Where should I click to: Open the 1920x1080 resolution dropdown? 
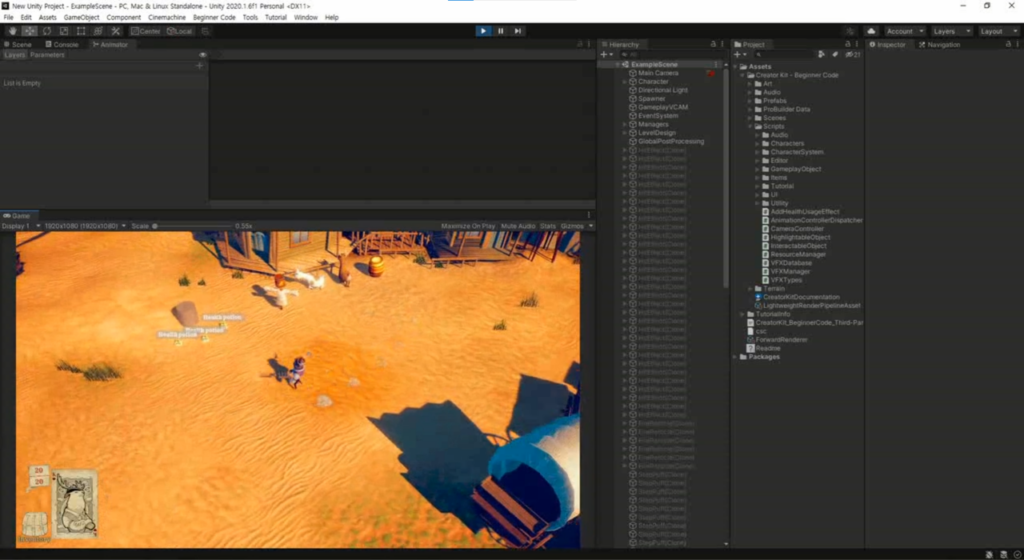(85, 226)
